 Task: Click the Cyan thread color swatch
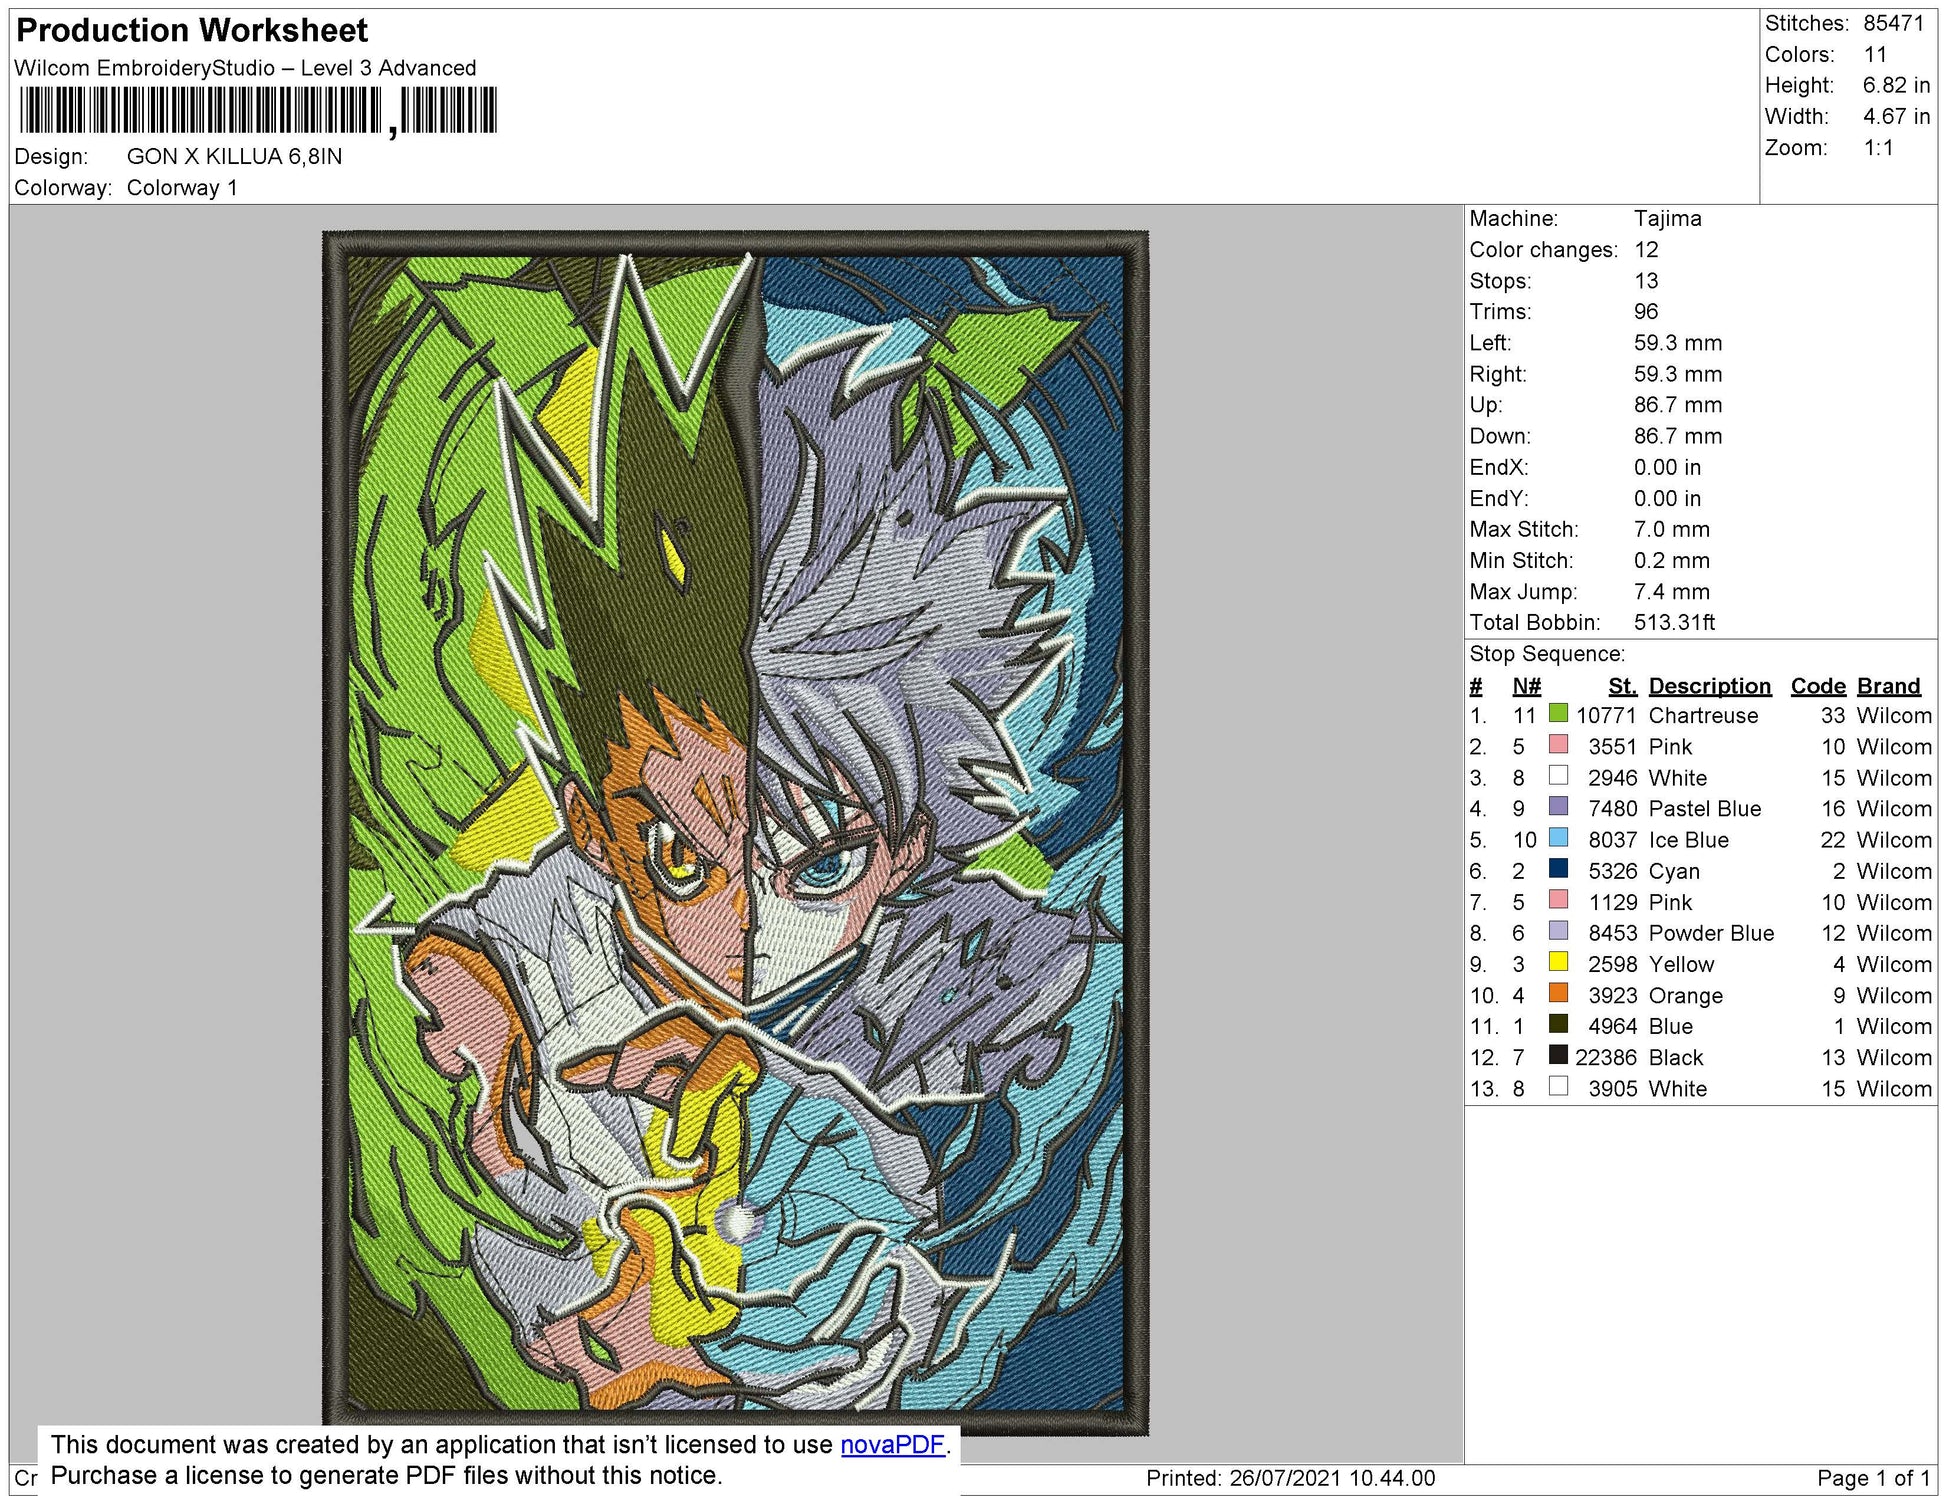[x=1557, y=869]
